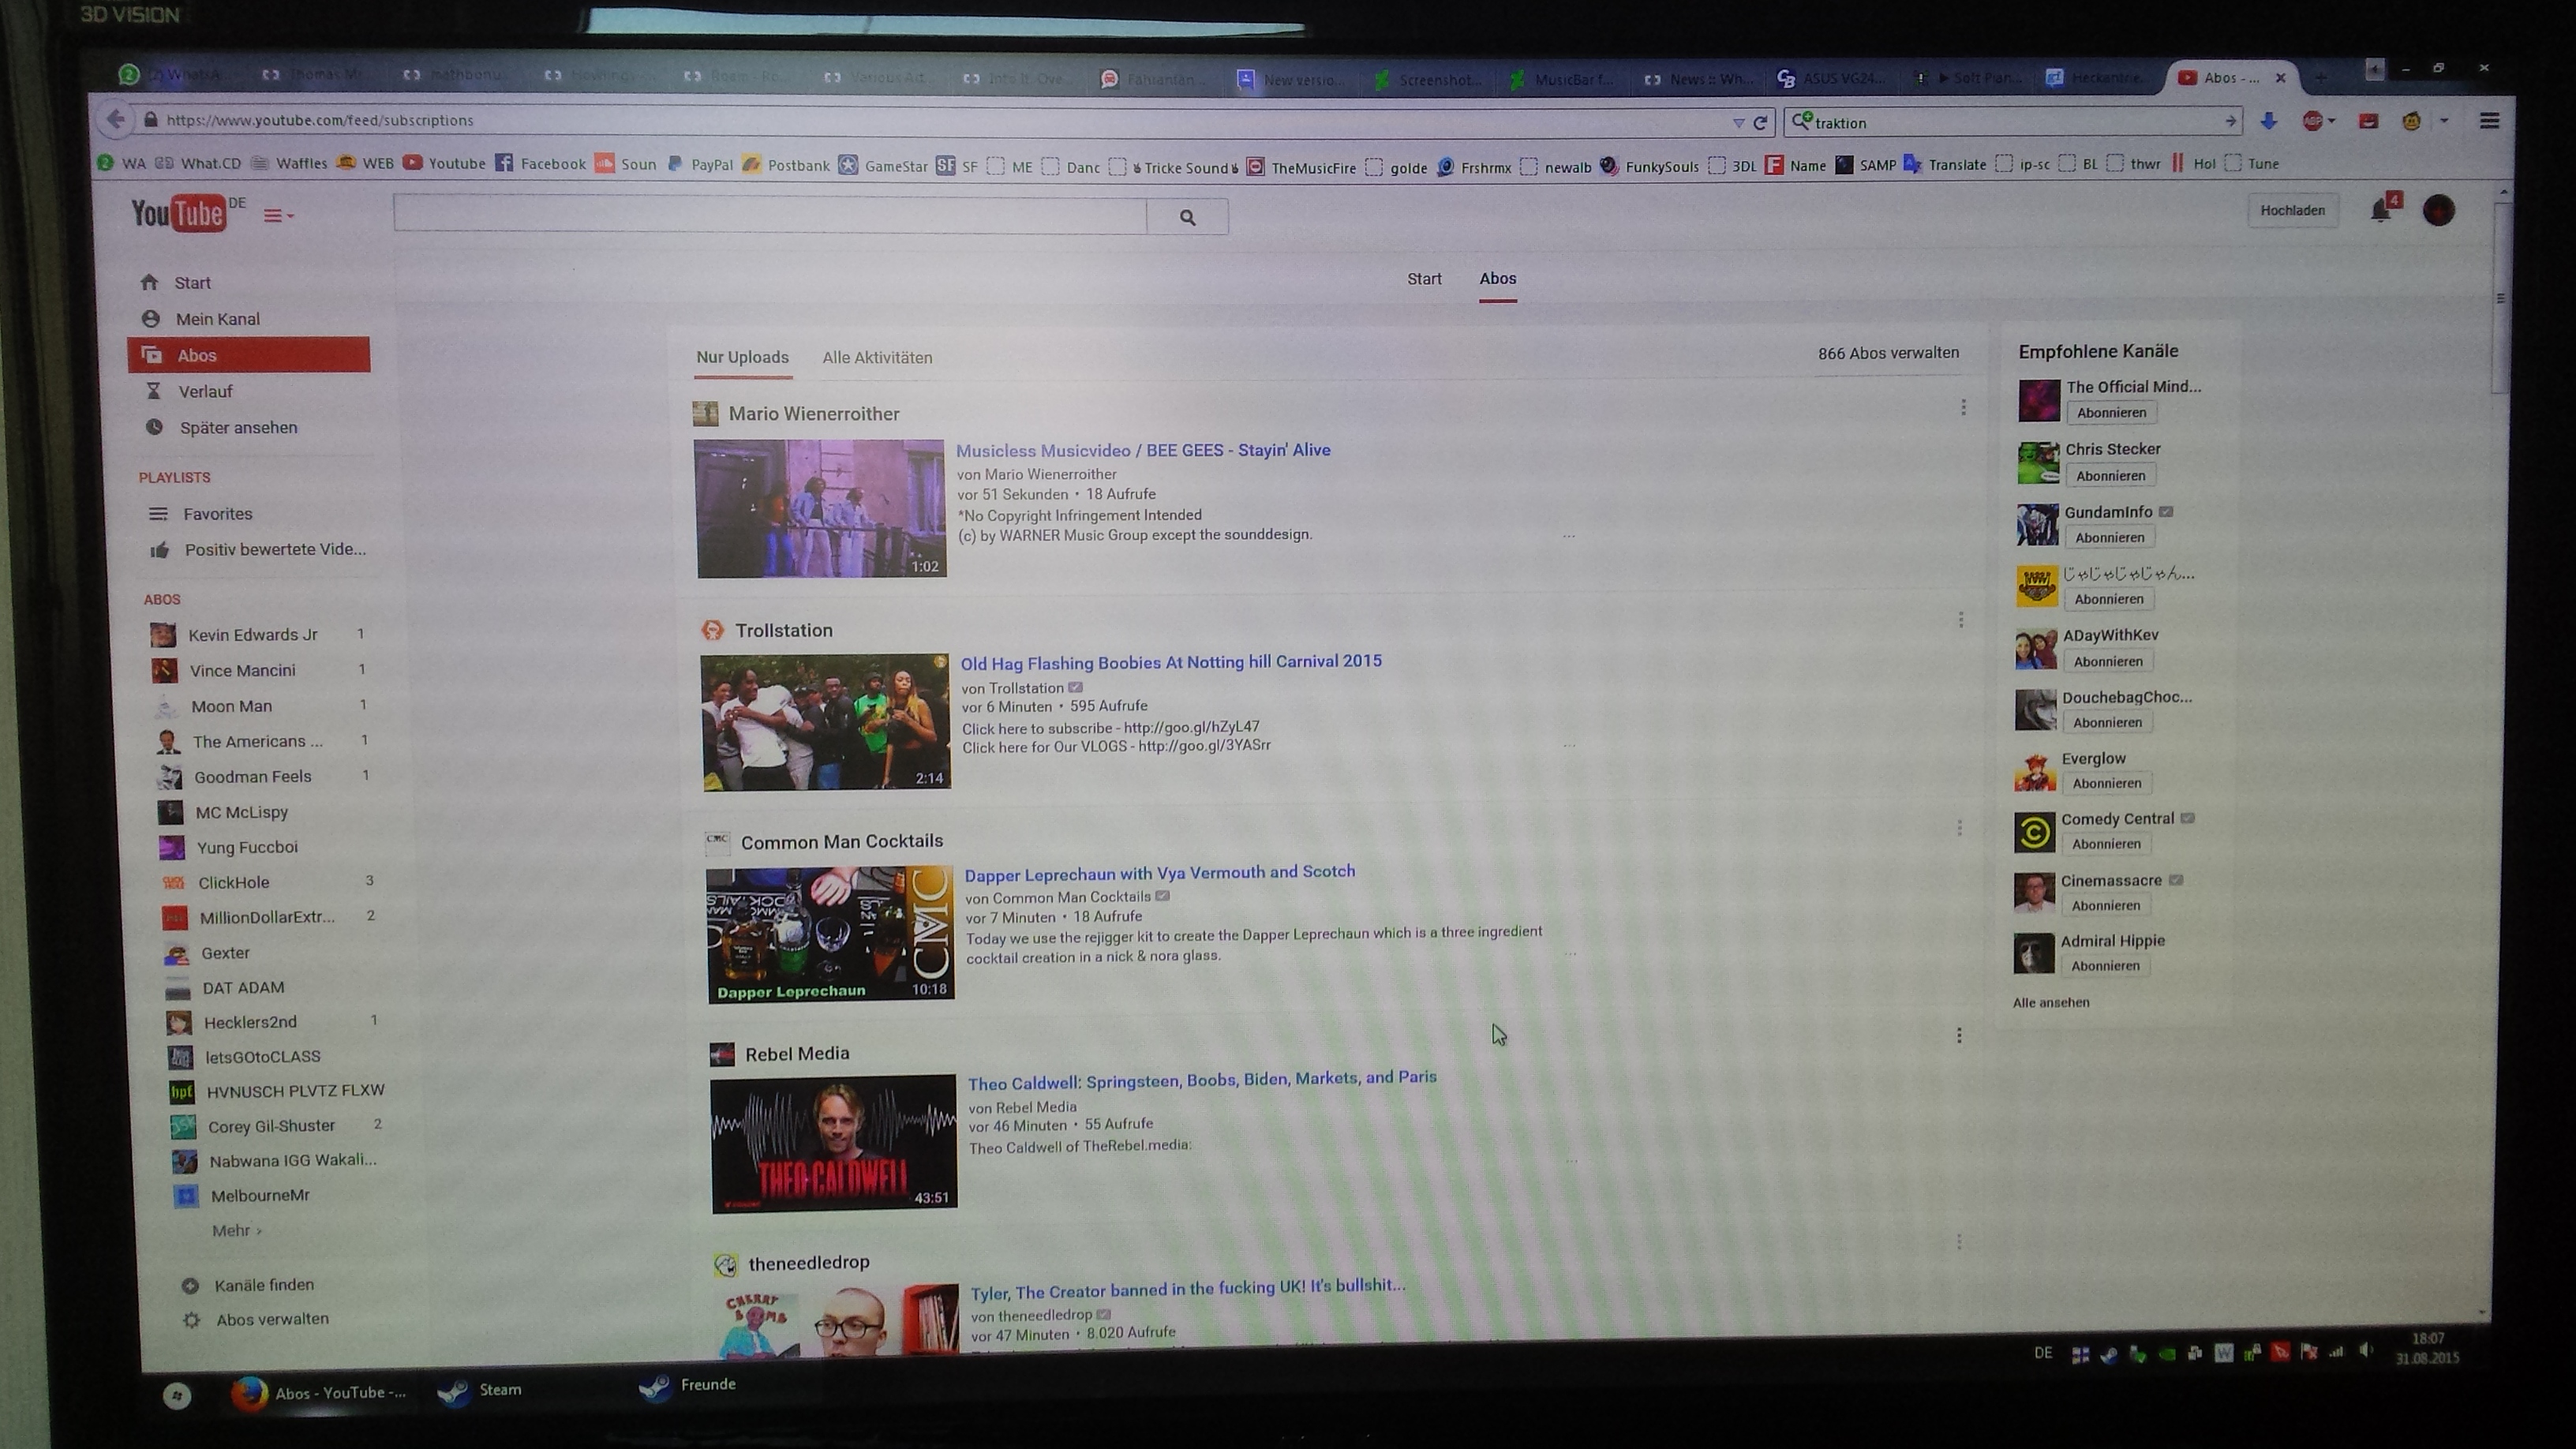Click the YouTube search magnifier button
This screenshot has height=1449, width=2576.
(x=1187, y=217)
